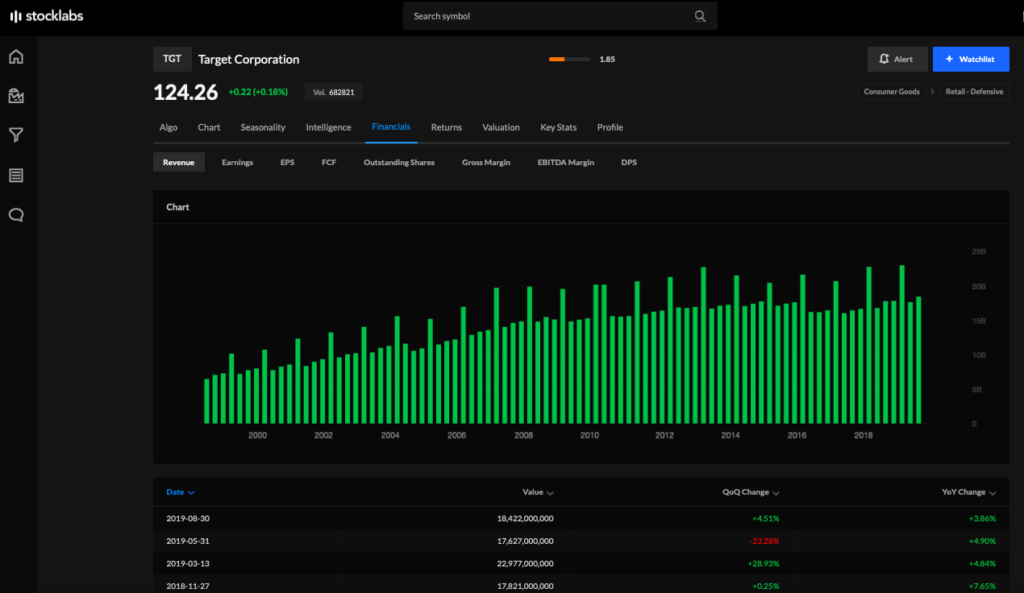The height and width of the screenshot is (593, 1024).
Task: Open the Profile tab
Action: click(610, 127)
